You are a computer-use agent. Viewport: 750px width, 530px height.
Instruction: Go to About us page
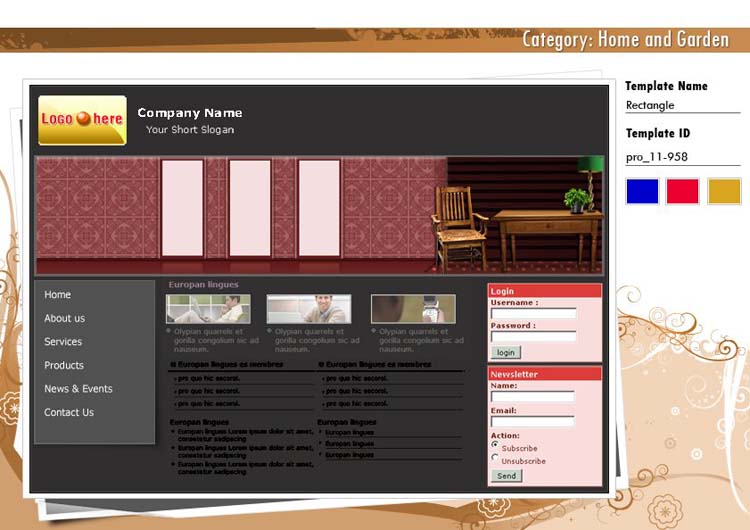[64, 319]
